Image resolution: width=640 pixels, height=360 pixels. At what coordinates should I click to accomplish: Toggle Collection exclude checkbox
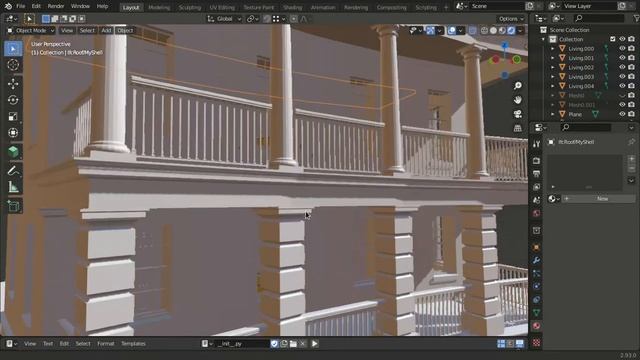pyautogui.click(x=613, y=39)
